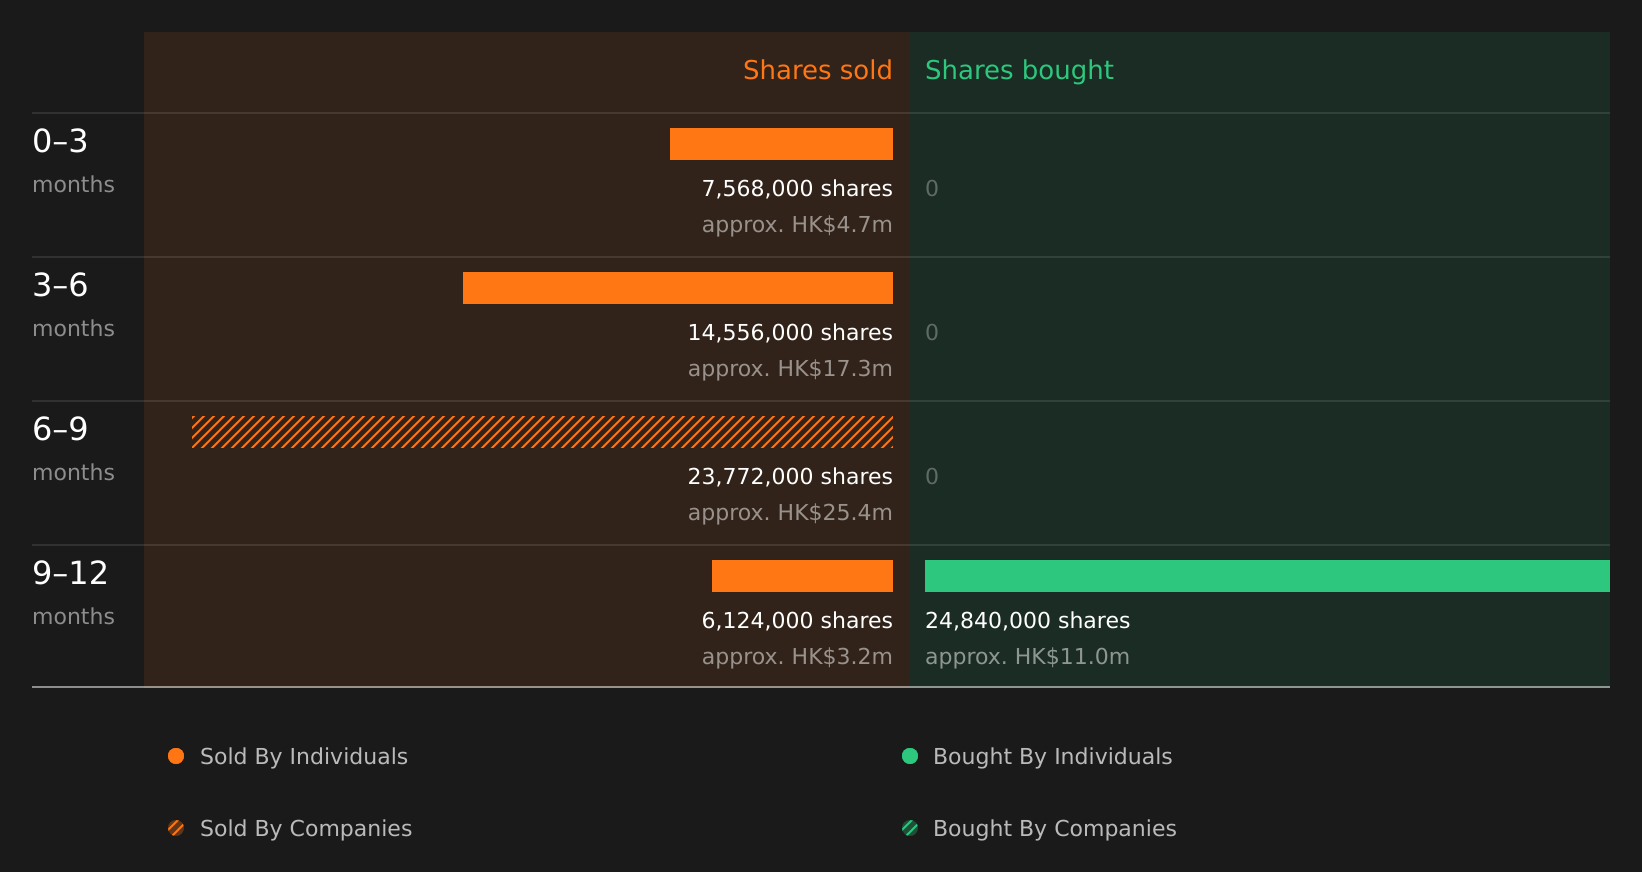Click the 6–9 row label
This screenshot has height=872, width=1642.
pos(60,429)
